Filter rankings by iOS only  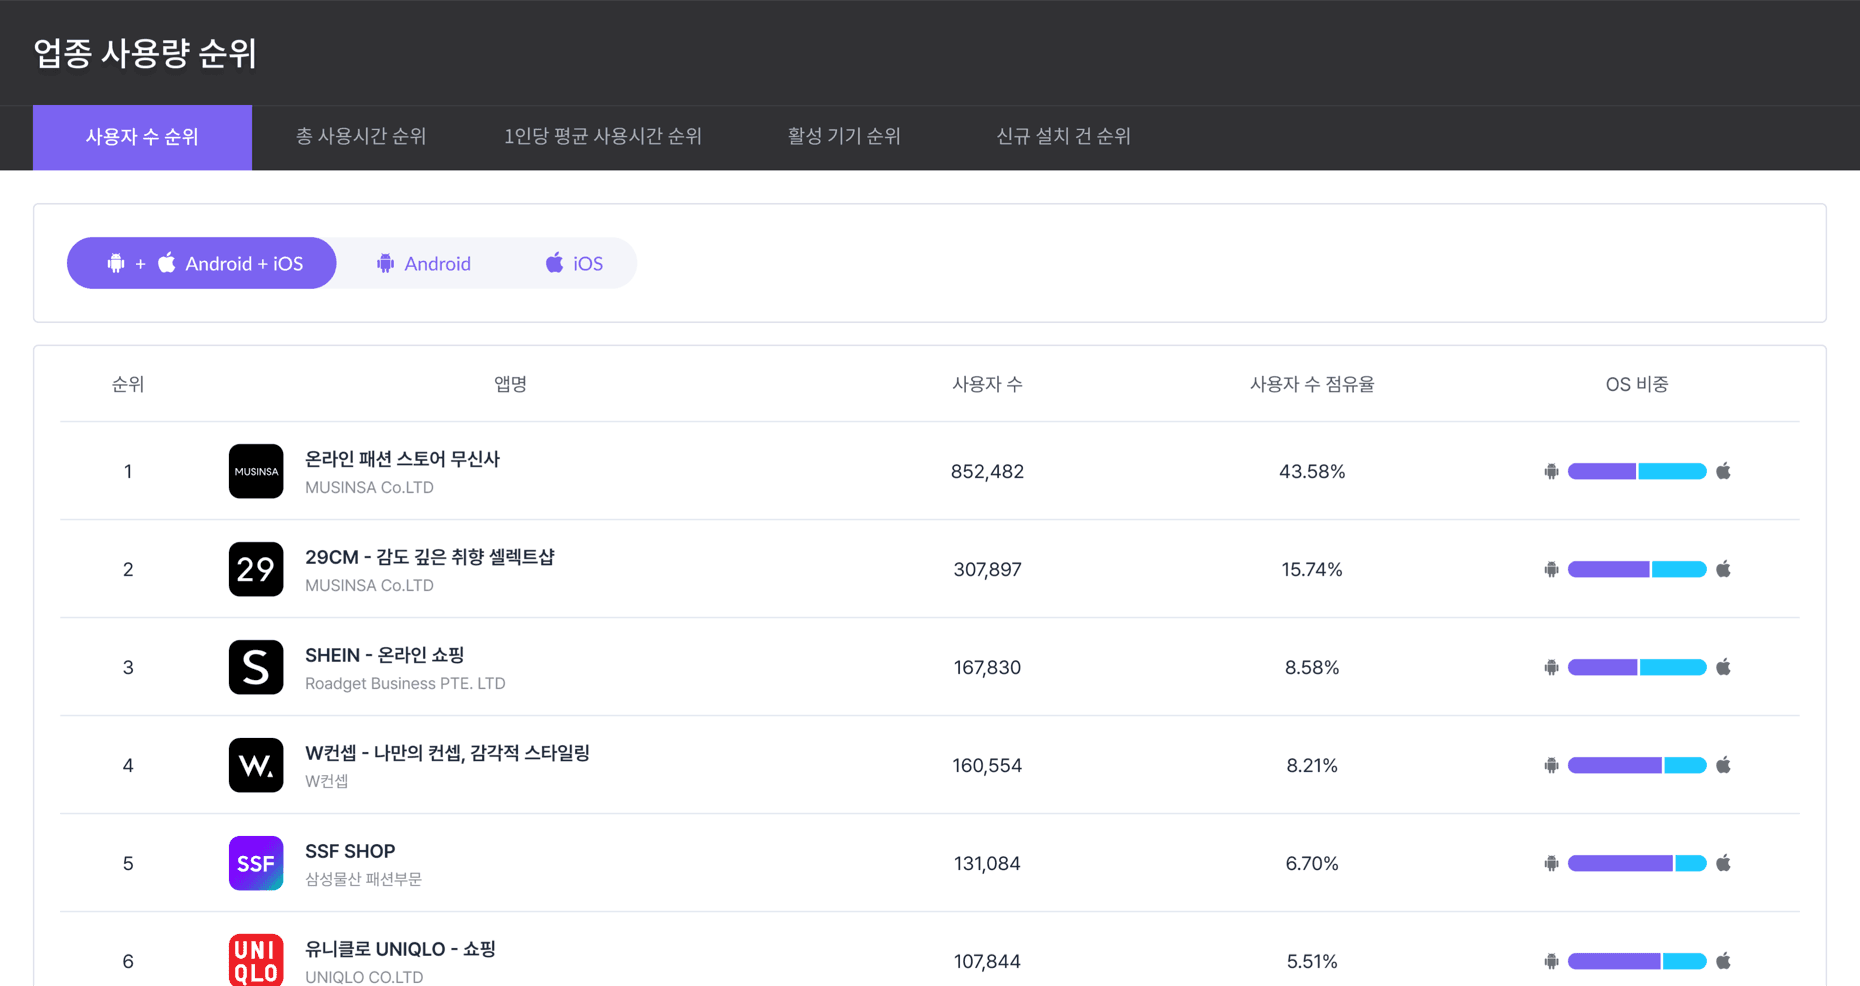click(574, 263)
